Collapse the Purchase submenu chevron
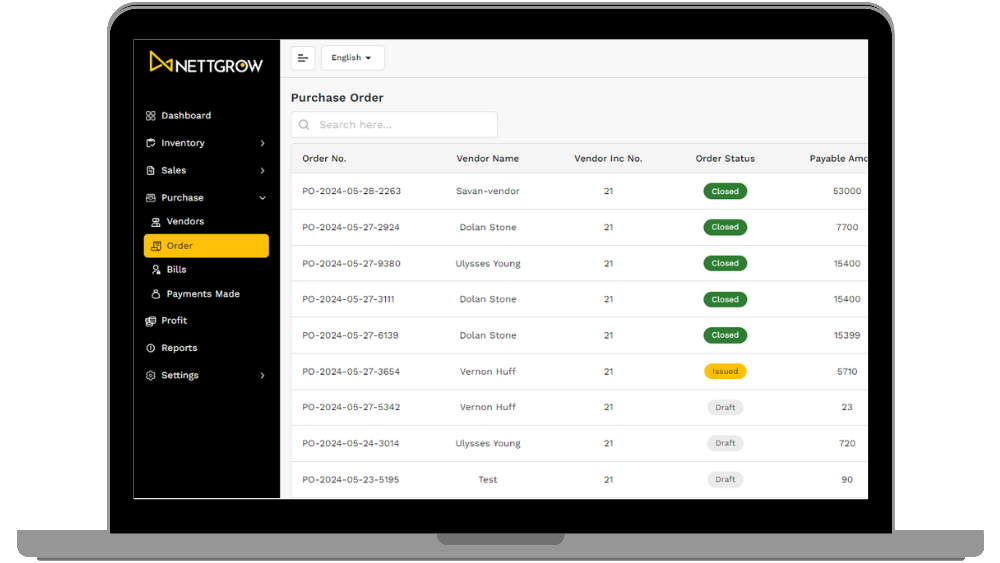The image size is (1000, 563). pyautogui.click(x=263, y=198)
